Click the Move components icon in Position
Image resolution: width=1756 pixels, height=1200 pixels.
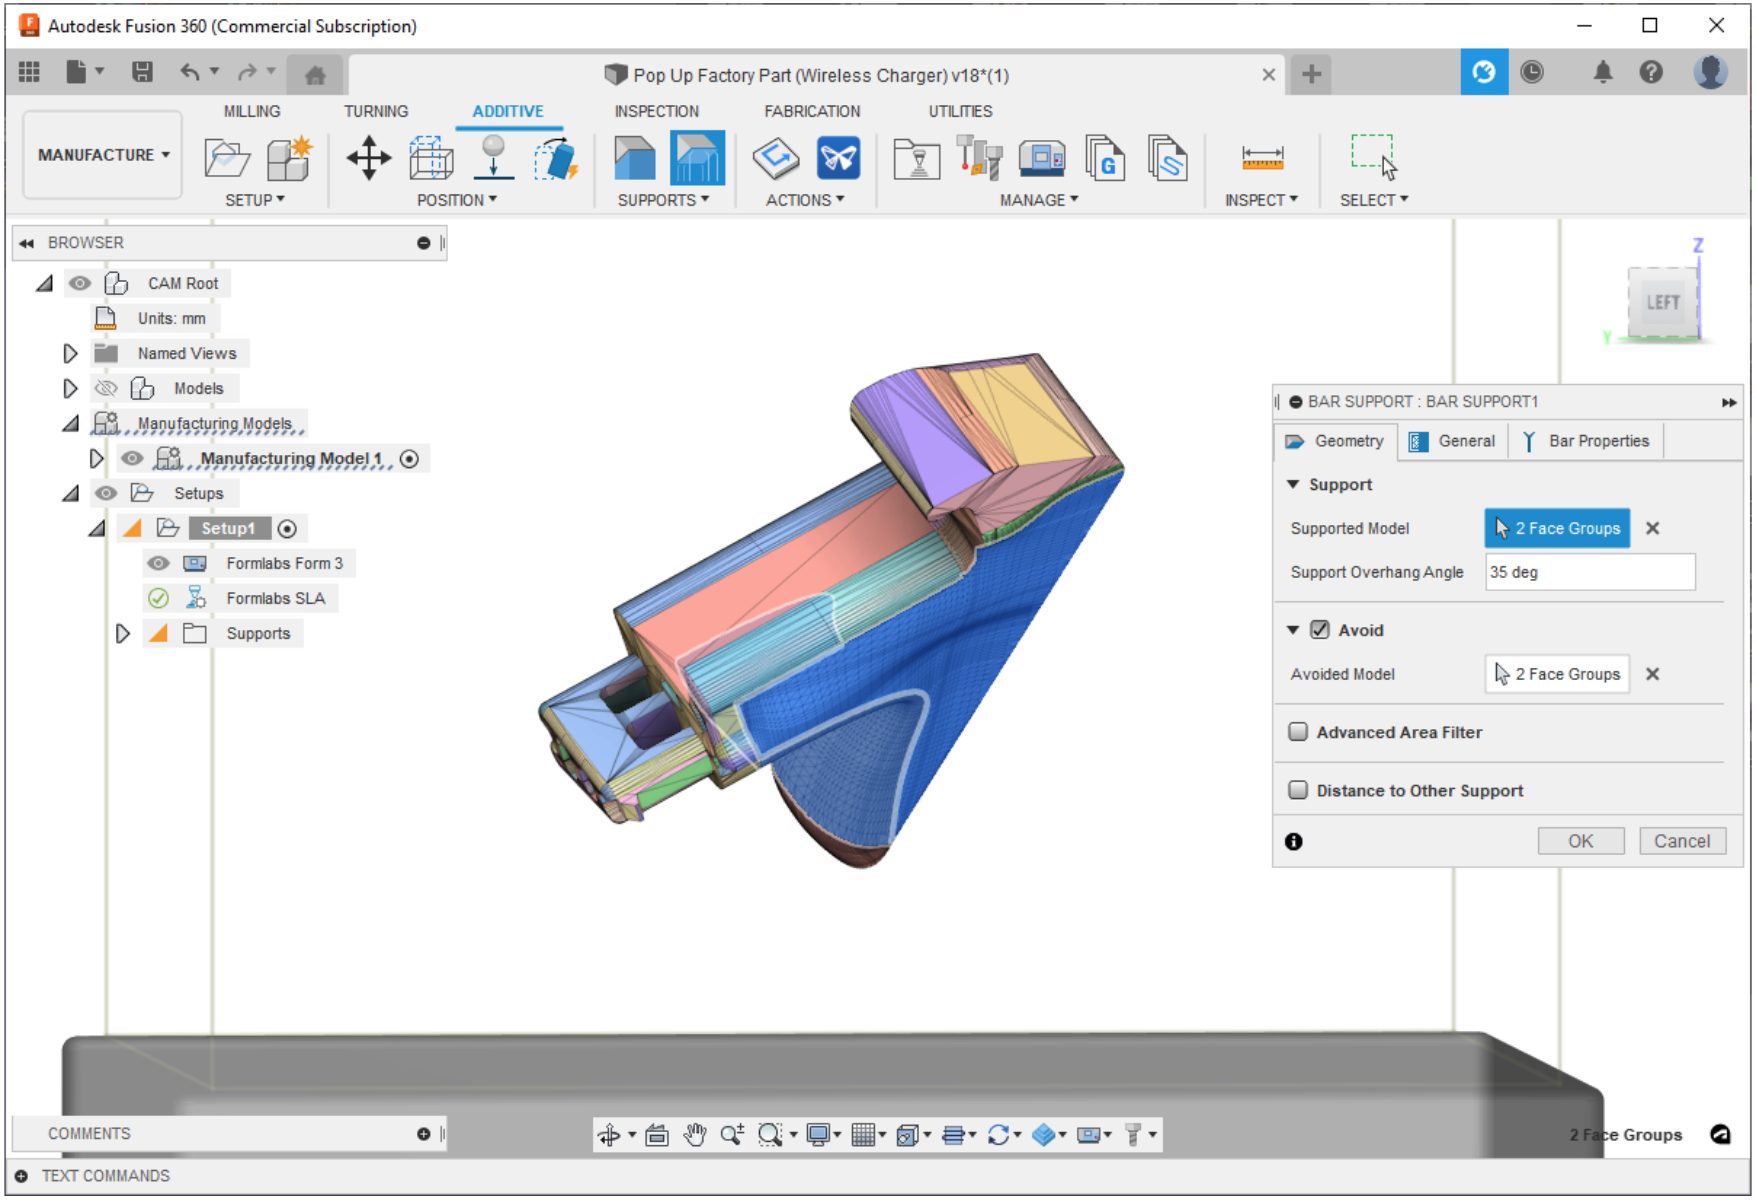tap(368, 158)
